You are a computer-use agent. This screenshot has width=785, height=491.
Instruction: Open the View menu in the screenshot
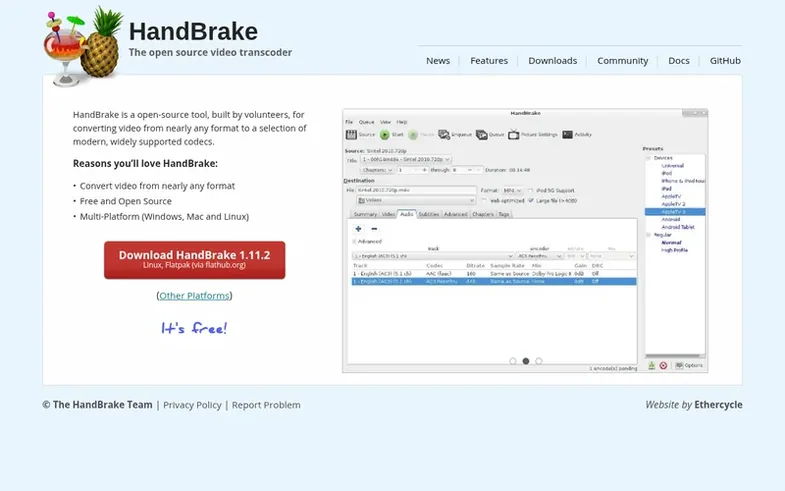(x=385, y=122)
